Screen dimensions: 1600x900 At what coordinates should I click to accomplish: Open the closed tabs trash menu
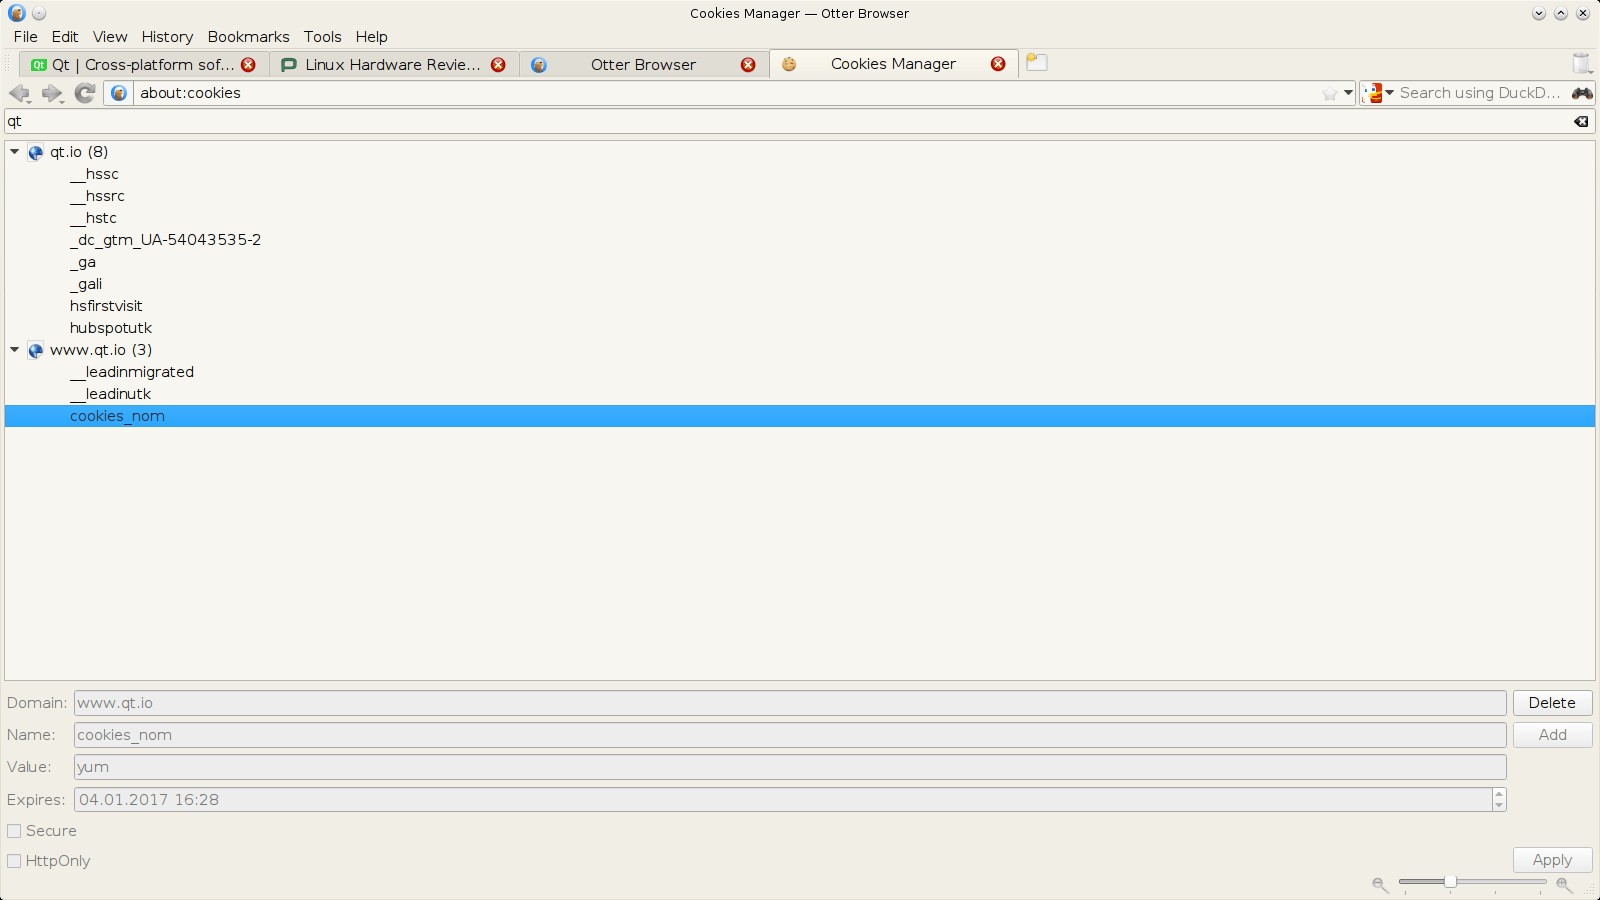point(1582,63)
